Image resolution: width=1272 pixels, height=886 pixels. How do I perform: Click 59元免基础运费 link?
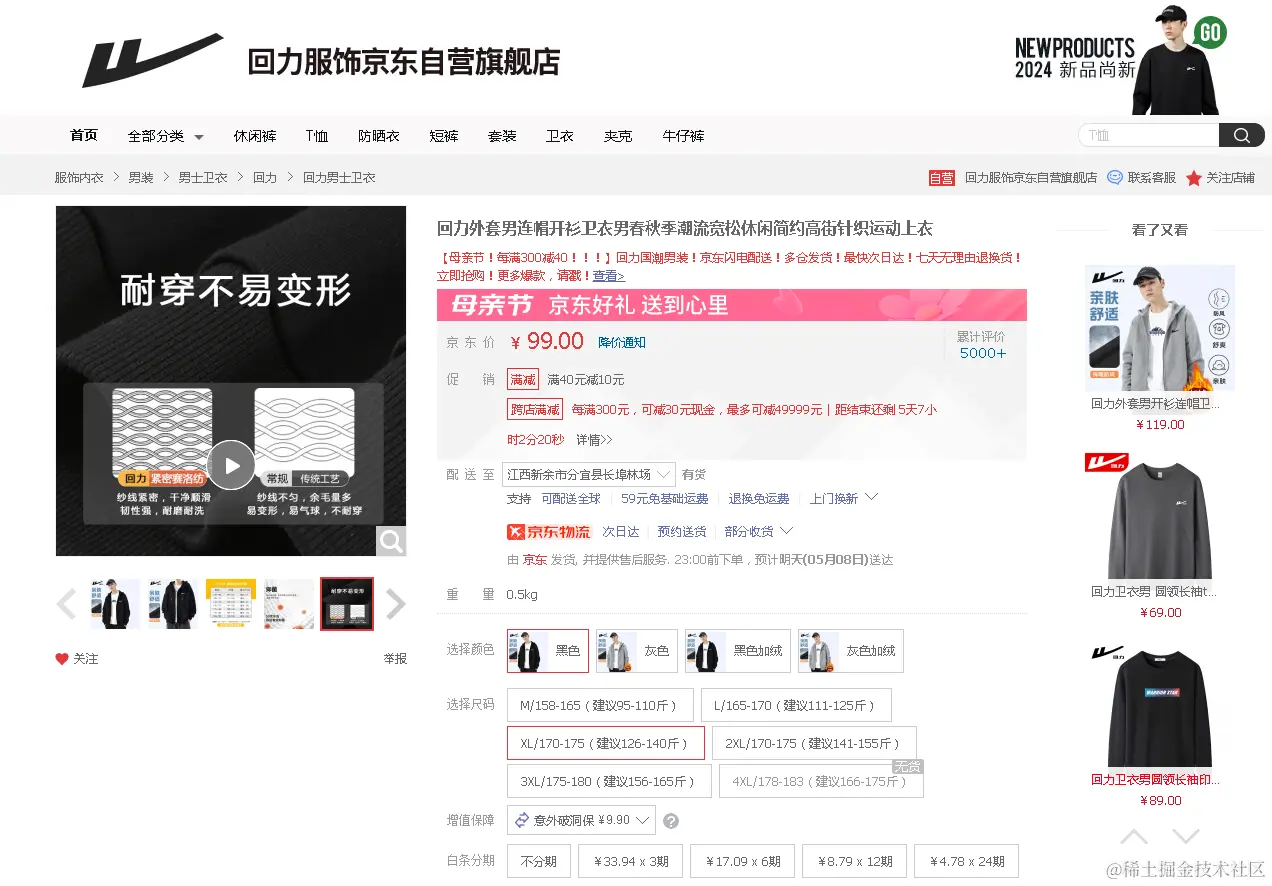pos(664,498)
